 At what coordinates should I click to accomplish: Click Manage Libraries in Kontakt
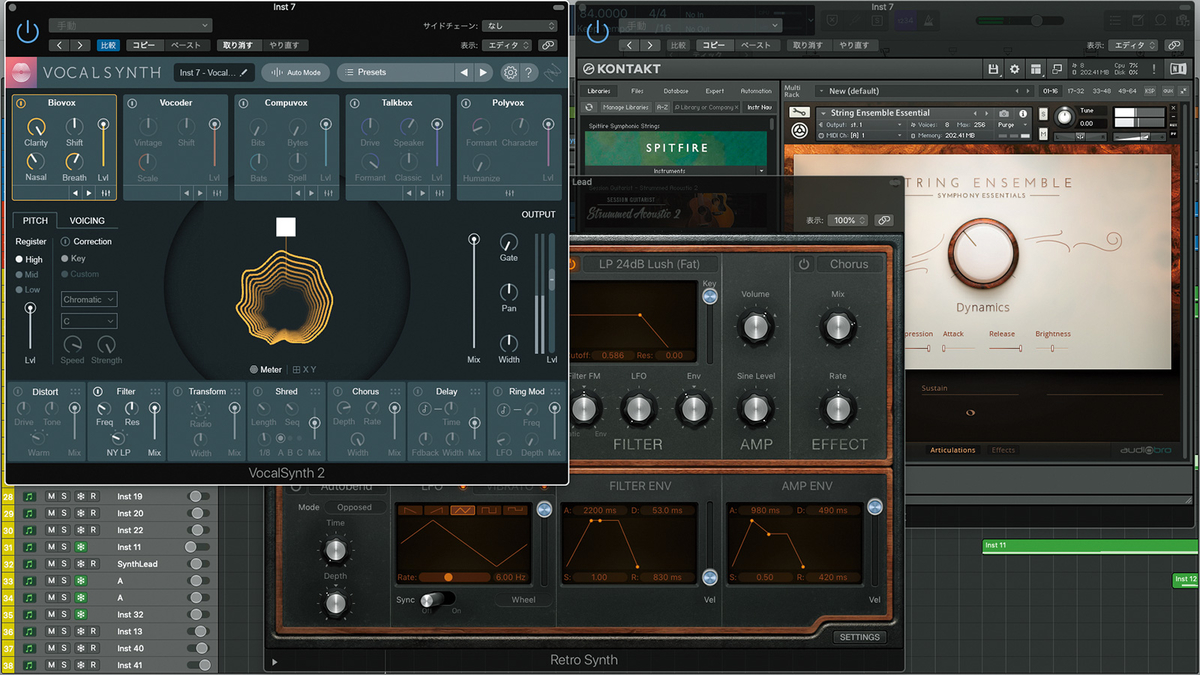pos(626,107)
